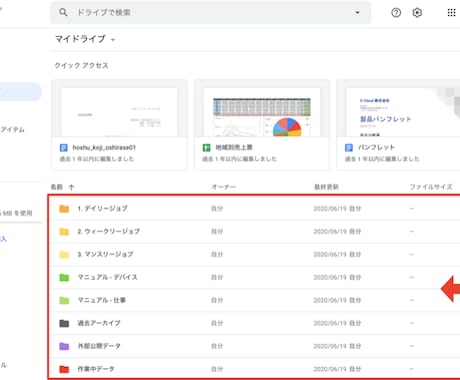Select the 外部公開データ folder name
This screenshot has width=460, height=380.
(99, 346)
